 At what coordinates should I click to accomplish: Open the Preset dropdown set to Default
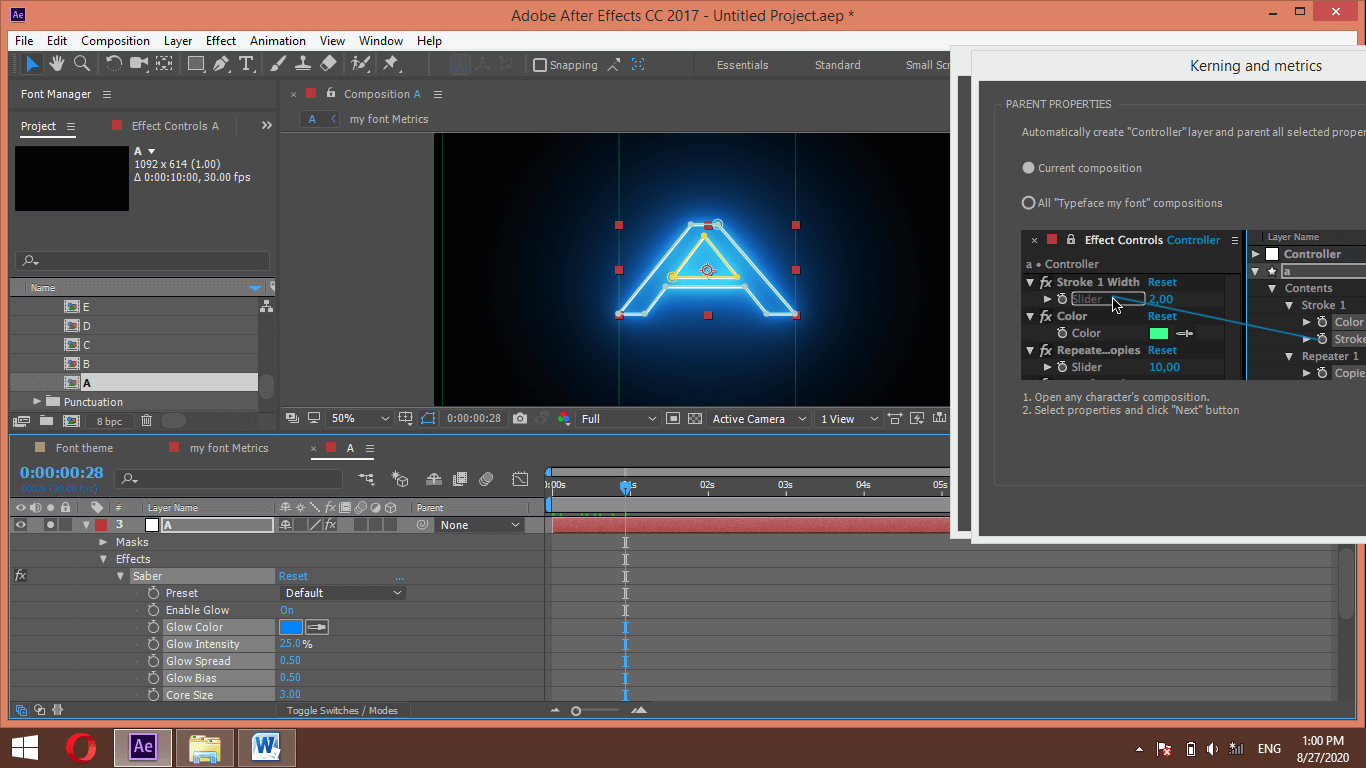point(343,592)
